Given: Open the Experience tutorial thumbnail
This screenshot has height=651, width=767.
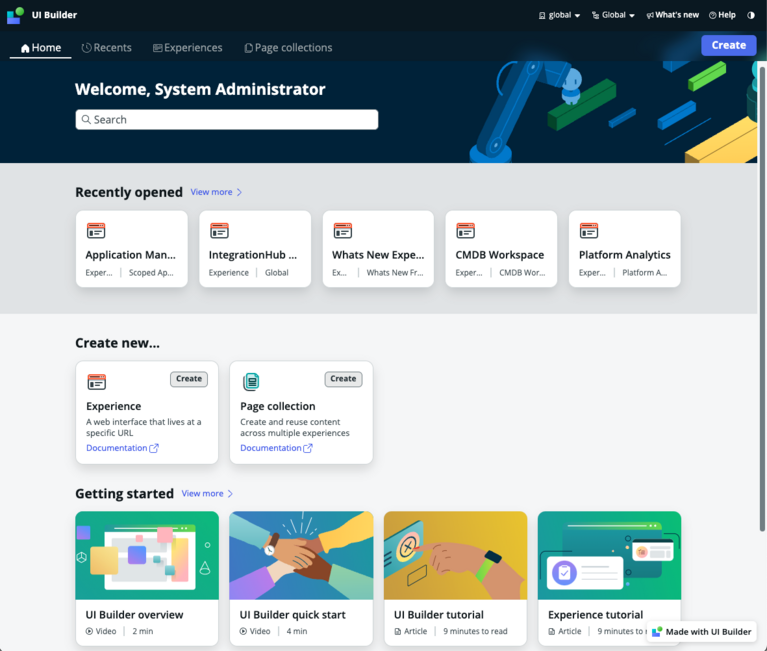Looking at the screenshot, I should 609,555.
